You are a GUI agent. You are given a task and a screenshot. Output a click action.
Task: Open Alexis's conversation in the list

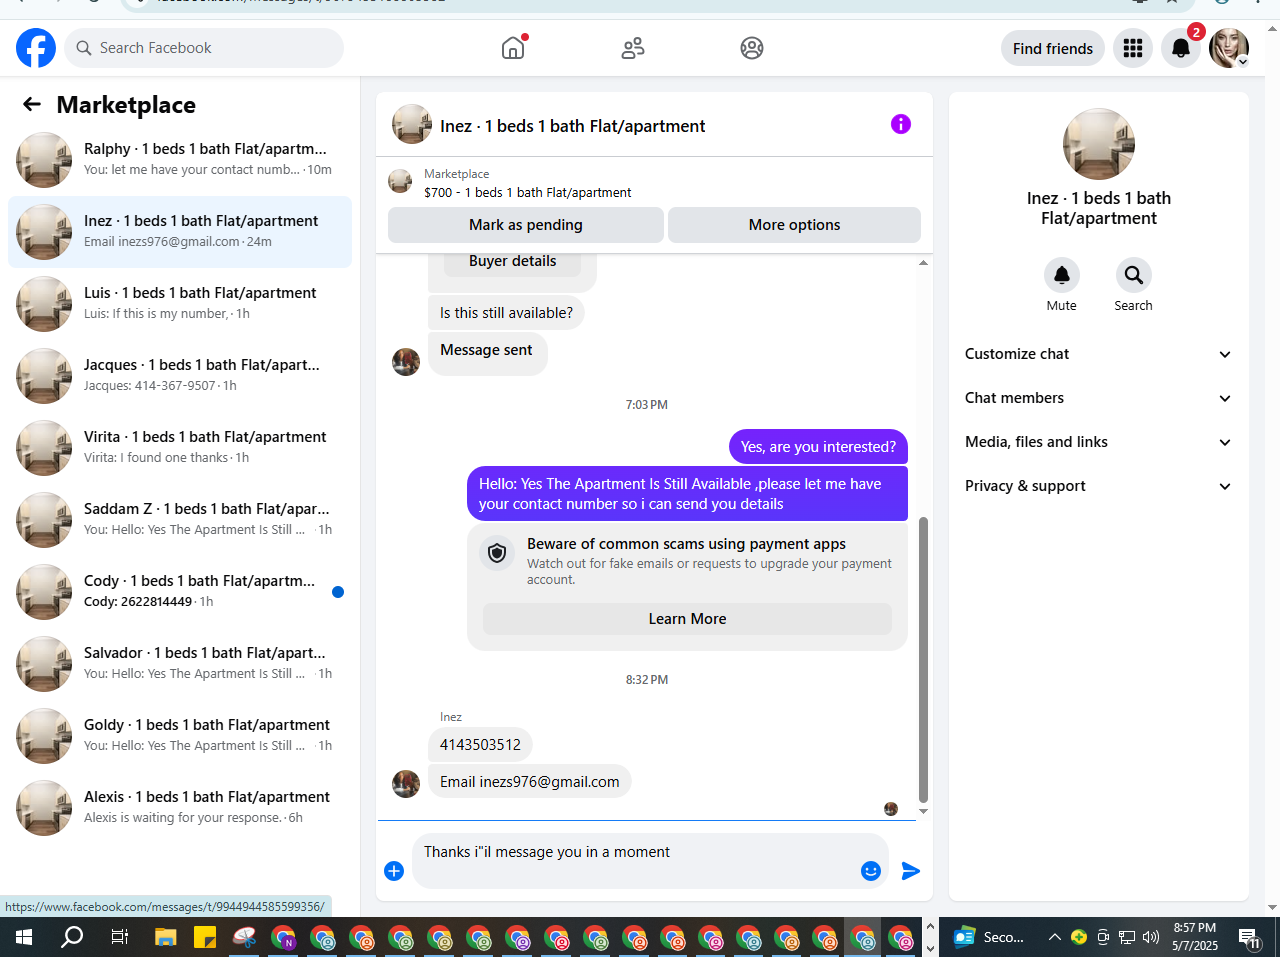[x=180, y=808]
